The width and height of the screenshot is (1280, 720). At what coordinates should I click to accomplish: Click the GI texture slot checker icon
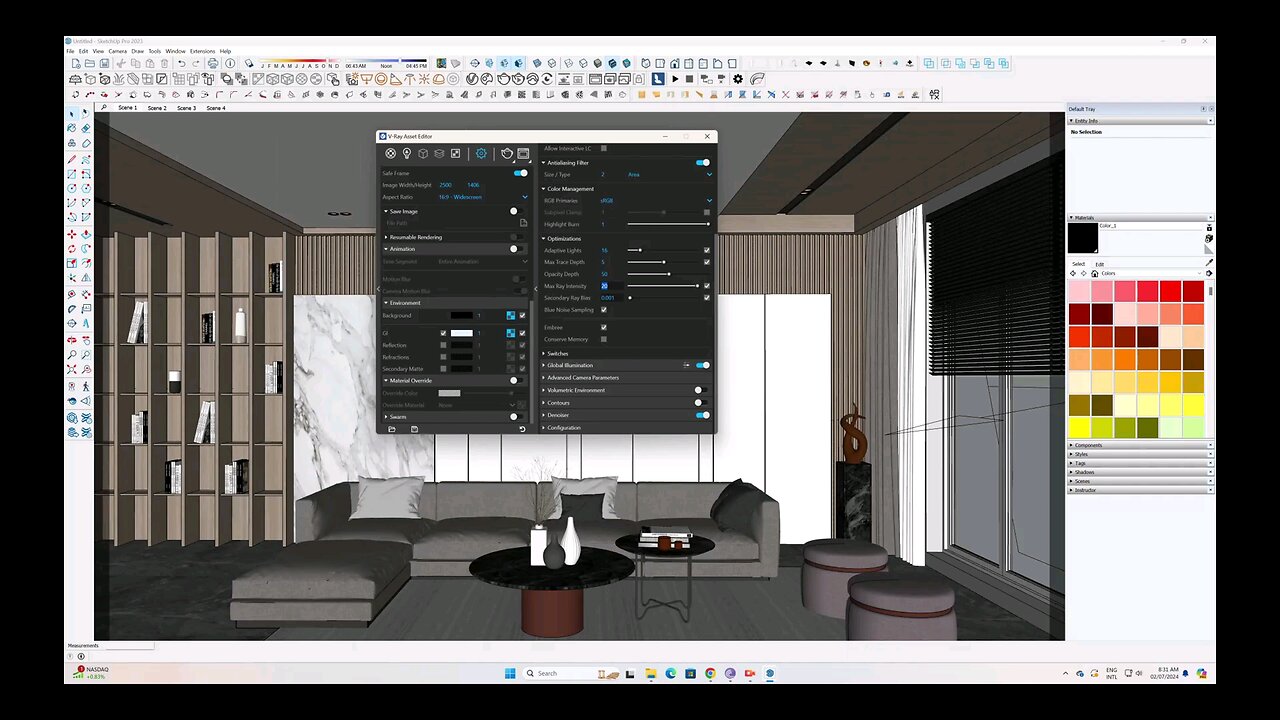tap(510, 333)
